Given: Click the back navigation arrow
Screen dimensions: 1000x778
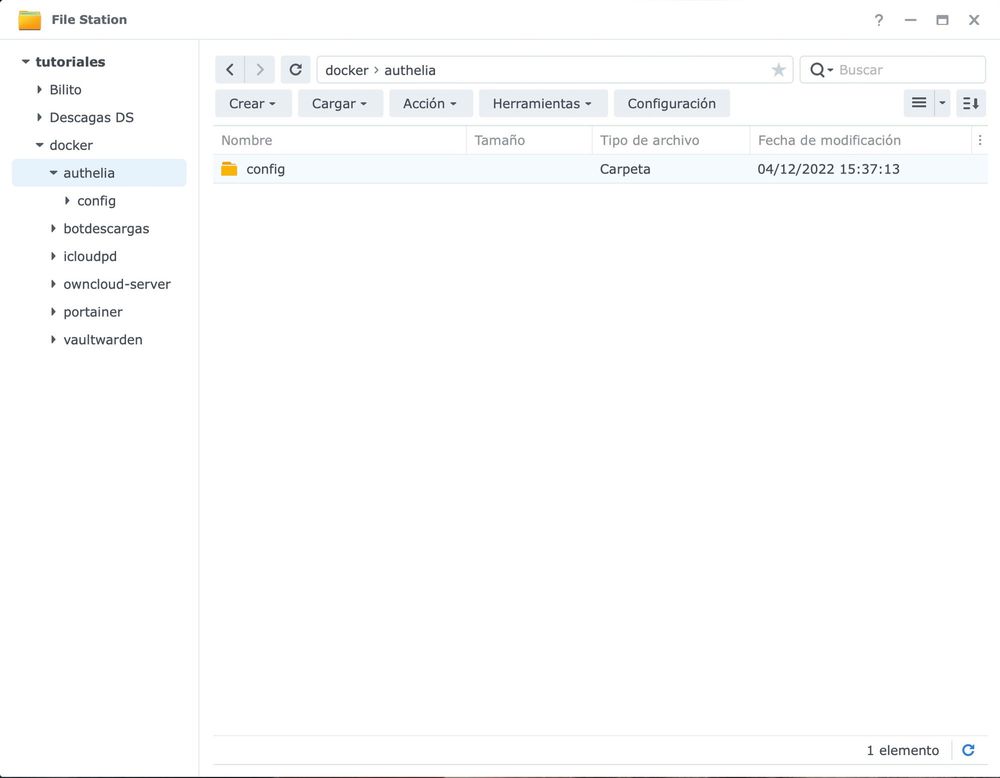Looking at the screenshot, I should (229, 69).
